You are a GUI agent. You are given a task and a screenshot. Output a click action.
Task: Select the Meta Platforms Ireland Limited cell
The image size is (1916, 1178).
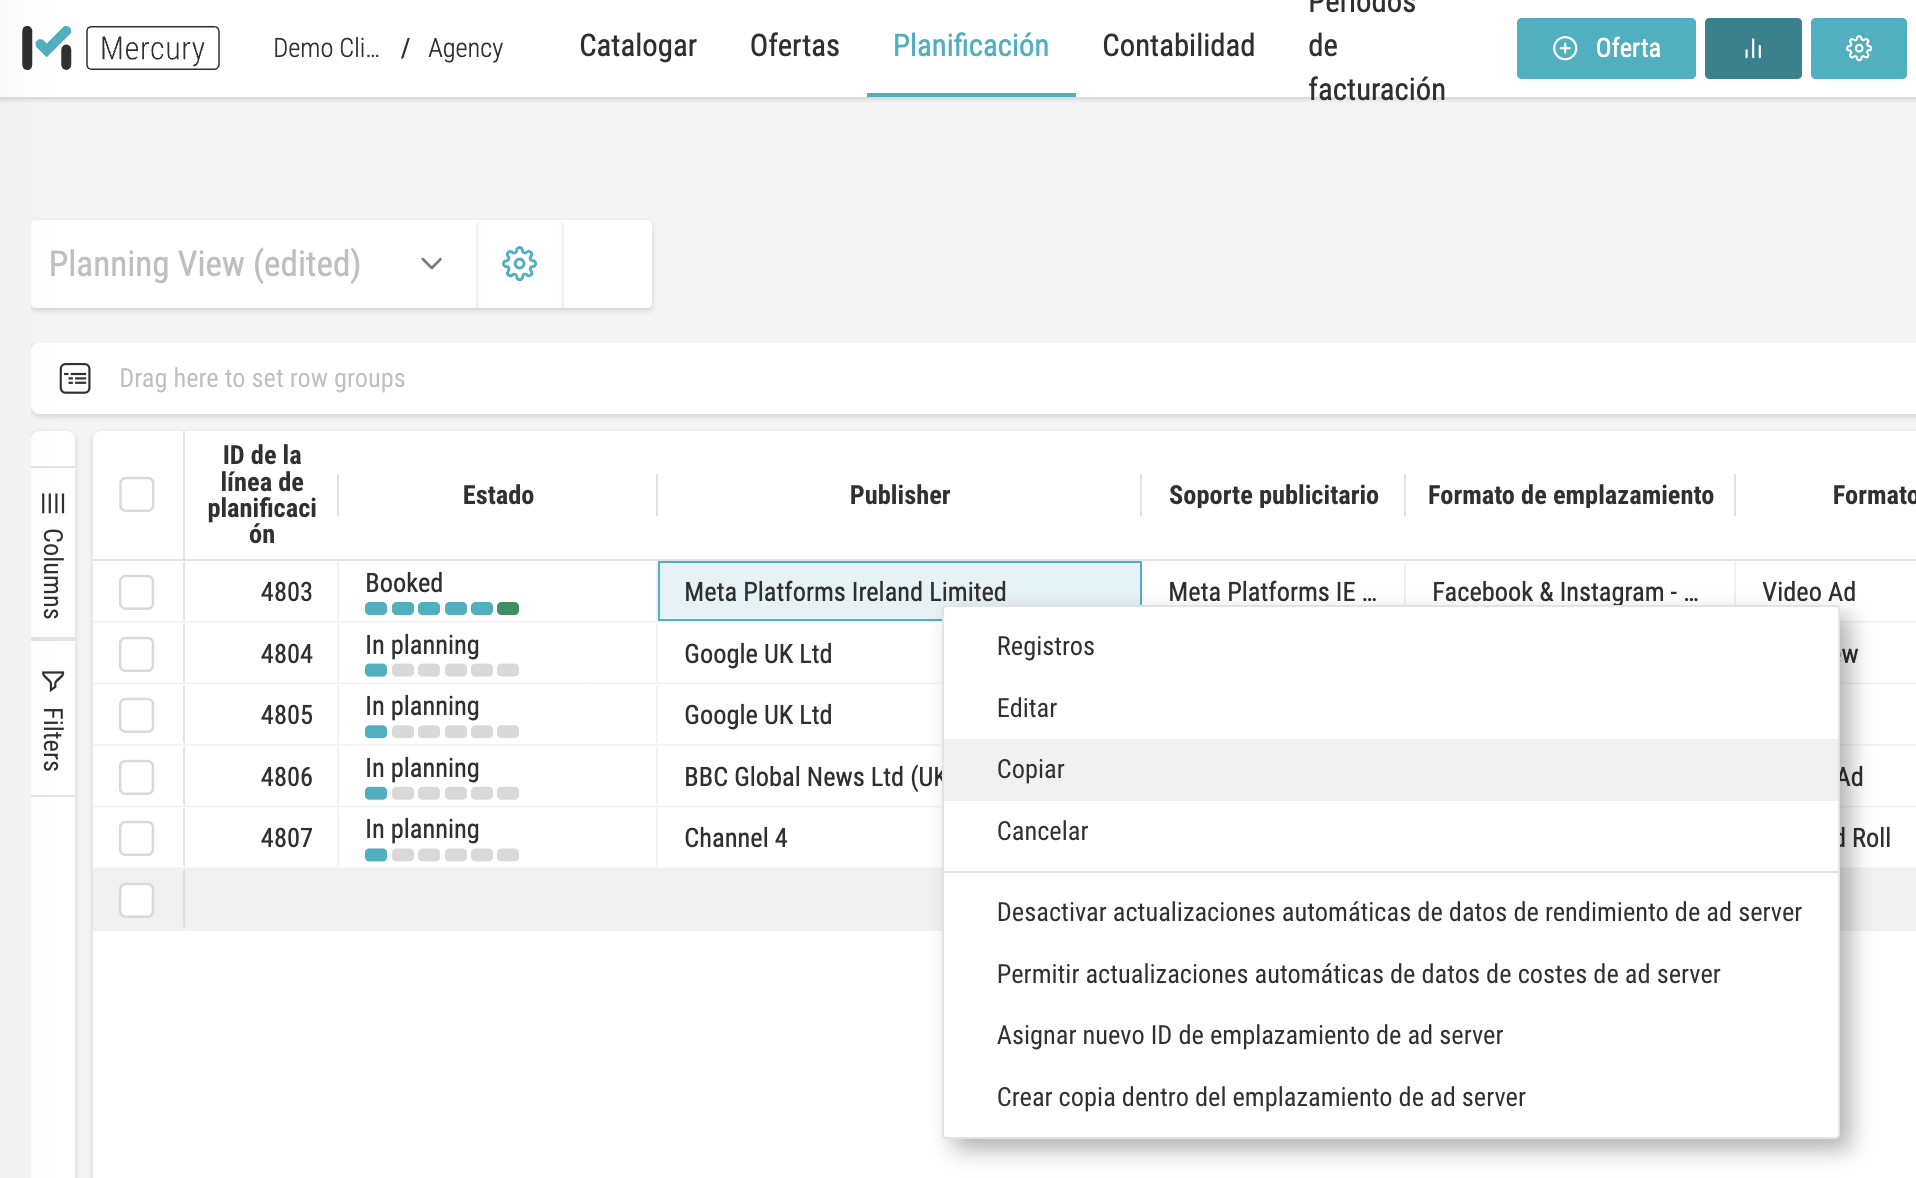(899, 592)
